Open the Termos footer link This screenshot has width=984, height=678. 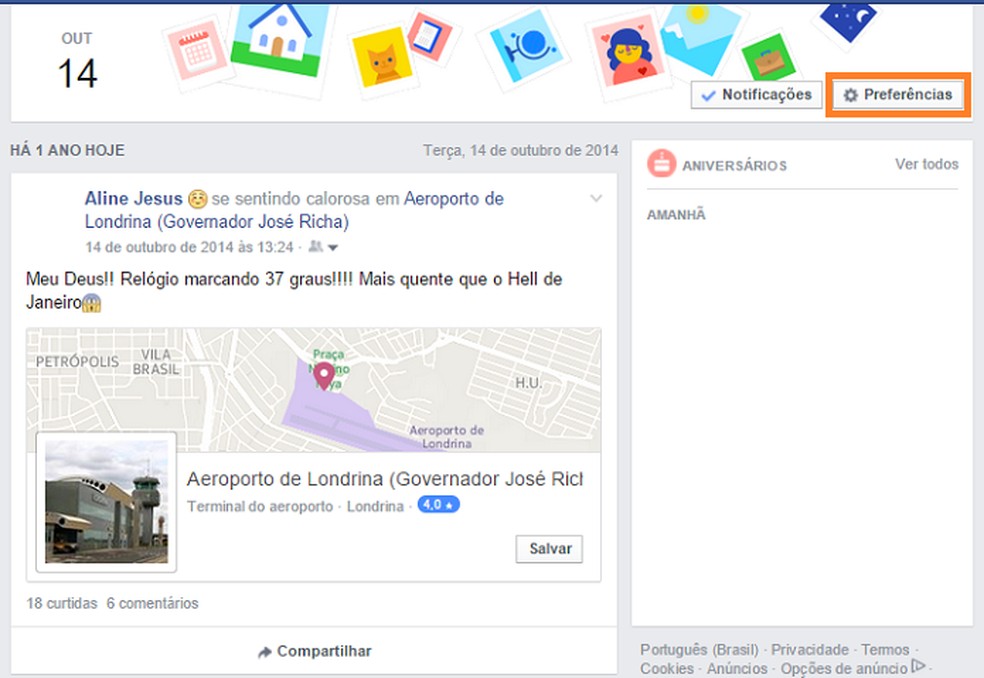coord(885,650)
